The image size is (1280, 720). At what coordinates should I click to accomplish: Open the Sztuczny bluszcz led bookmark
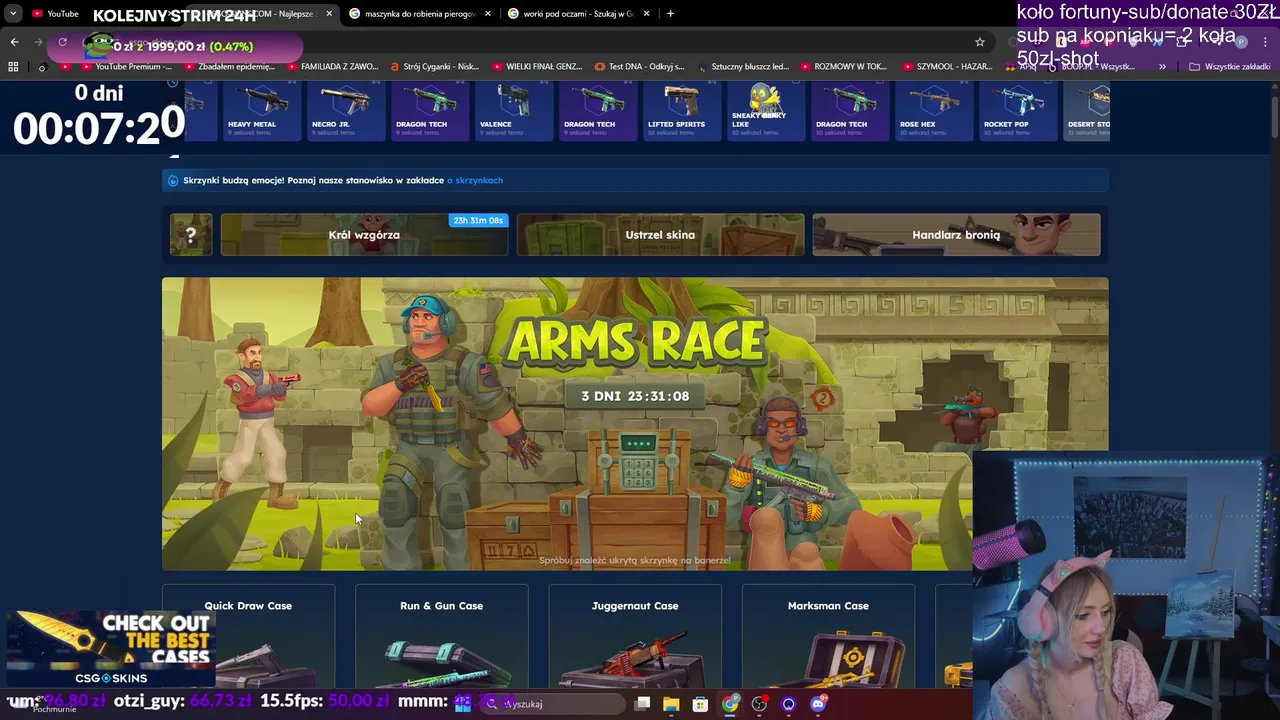point(743,67)
